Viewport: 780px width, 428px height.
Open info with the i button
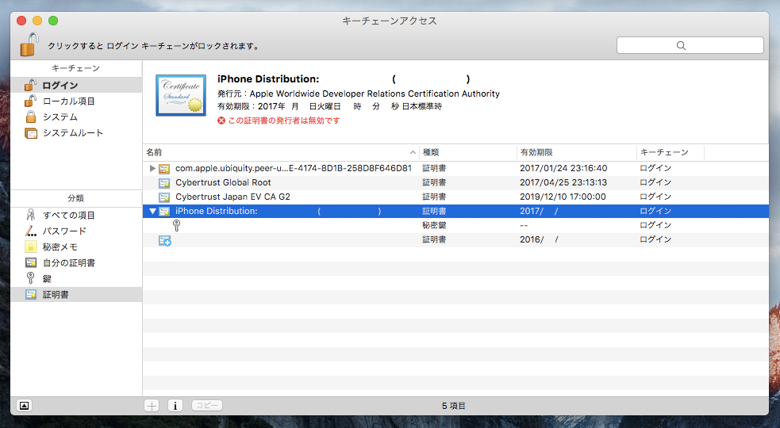click(175, 406)
